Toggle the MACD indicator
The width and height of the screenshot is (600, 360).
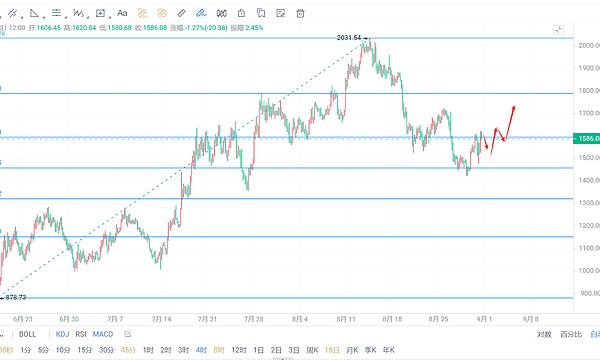(103, 334)
